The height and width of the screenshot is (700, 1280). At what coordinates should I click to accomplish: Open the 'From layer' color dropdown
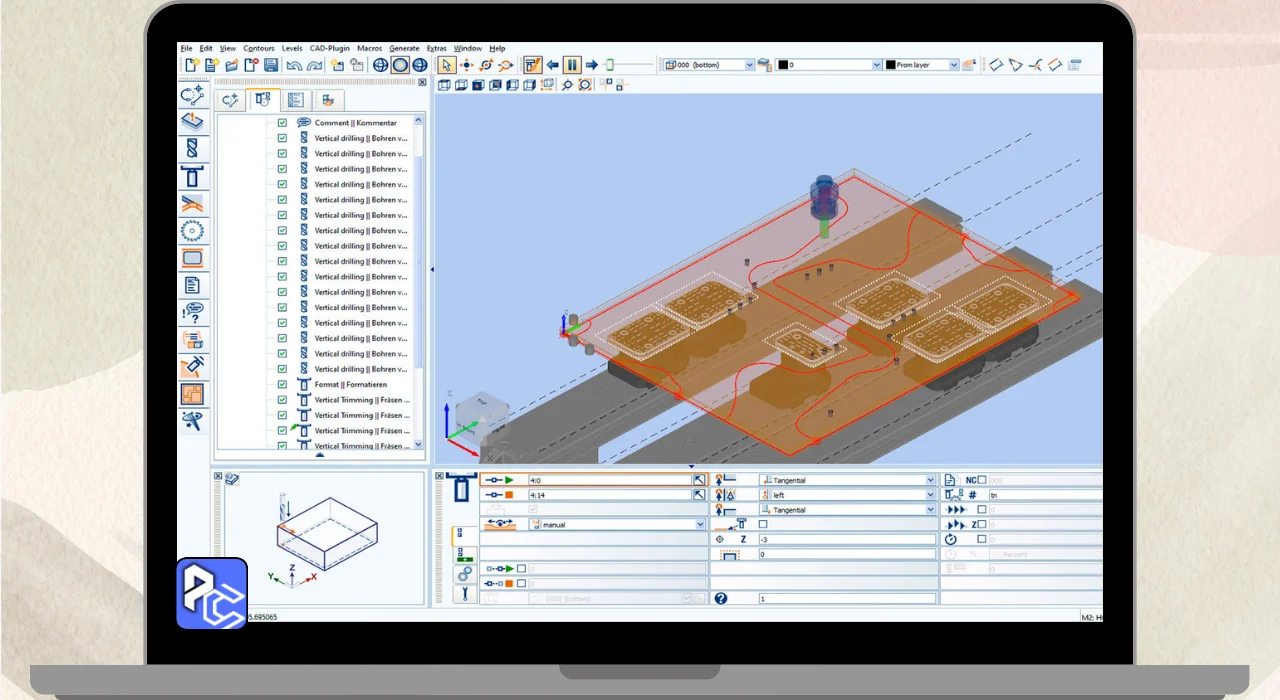click(953, 65)
